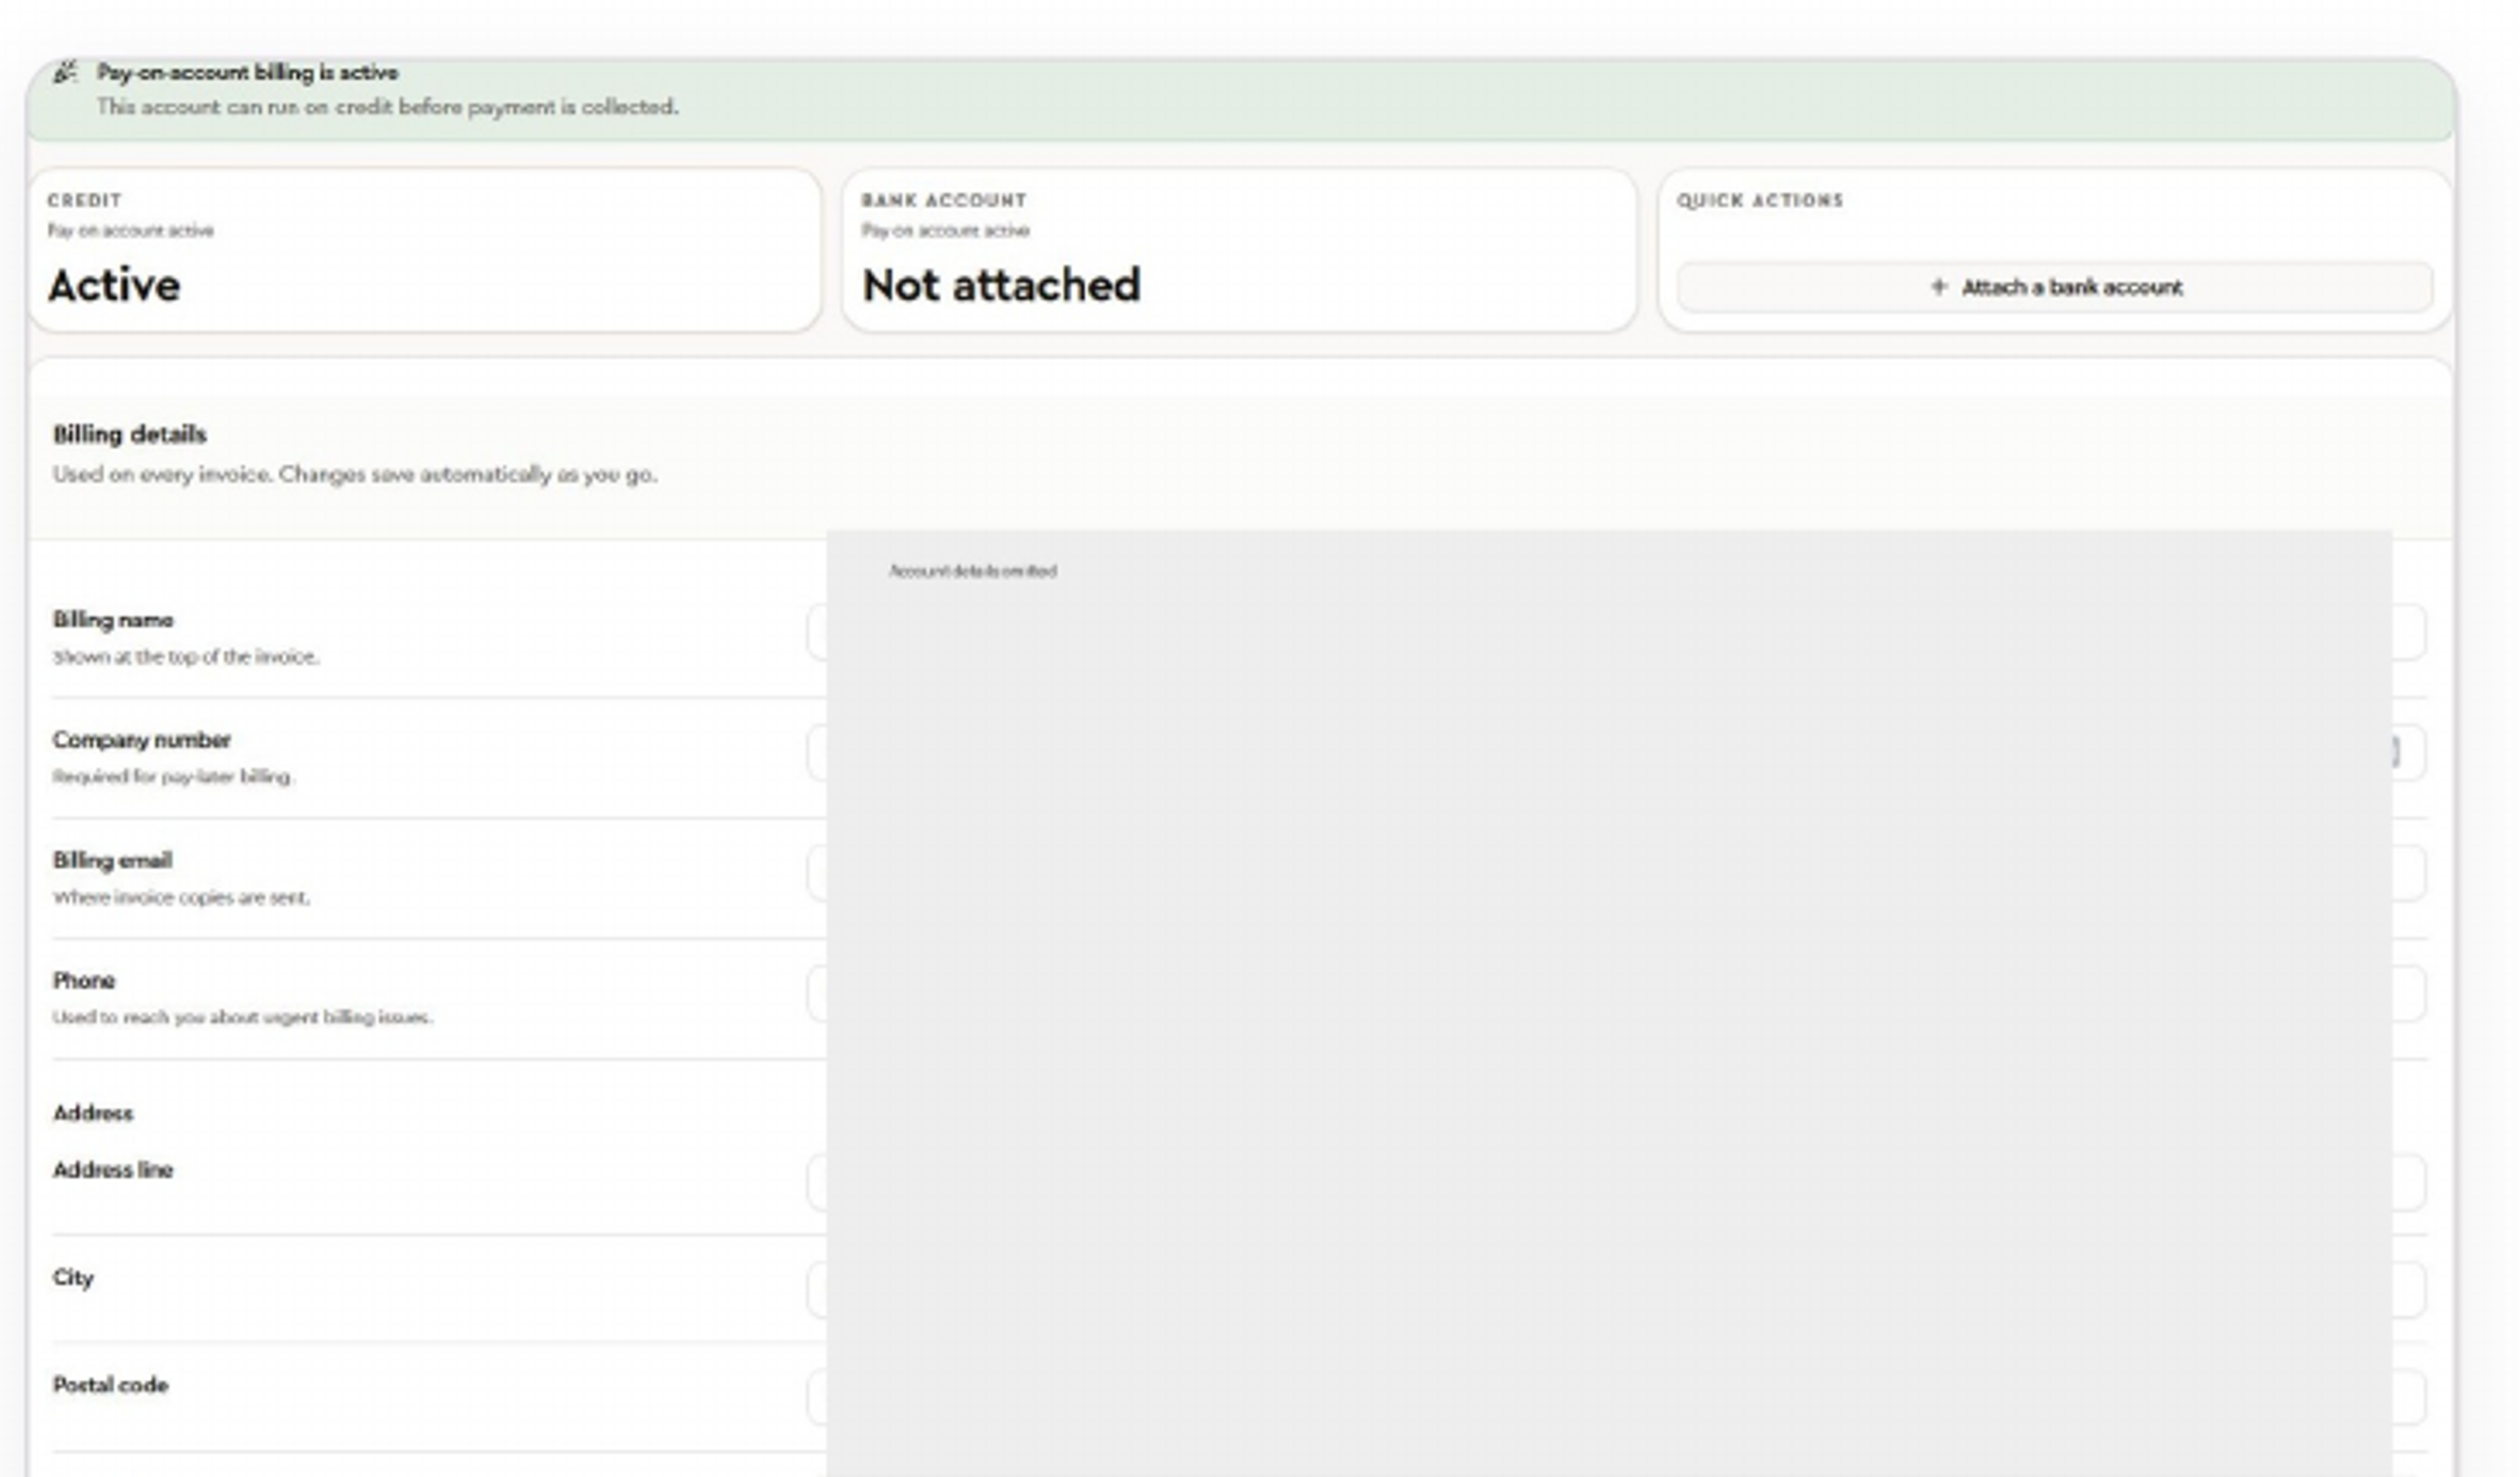The height and width of the screenshot is (1477, 2520).
Task: Click the 'Required for pay-later billing' hint
Action: click(173, 777)
